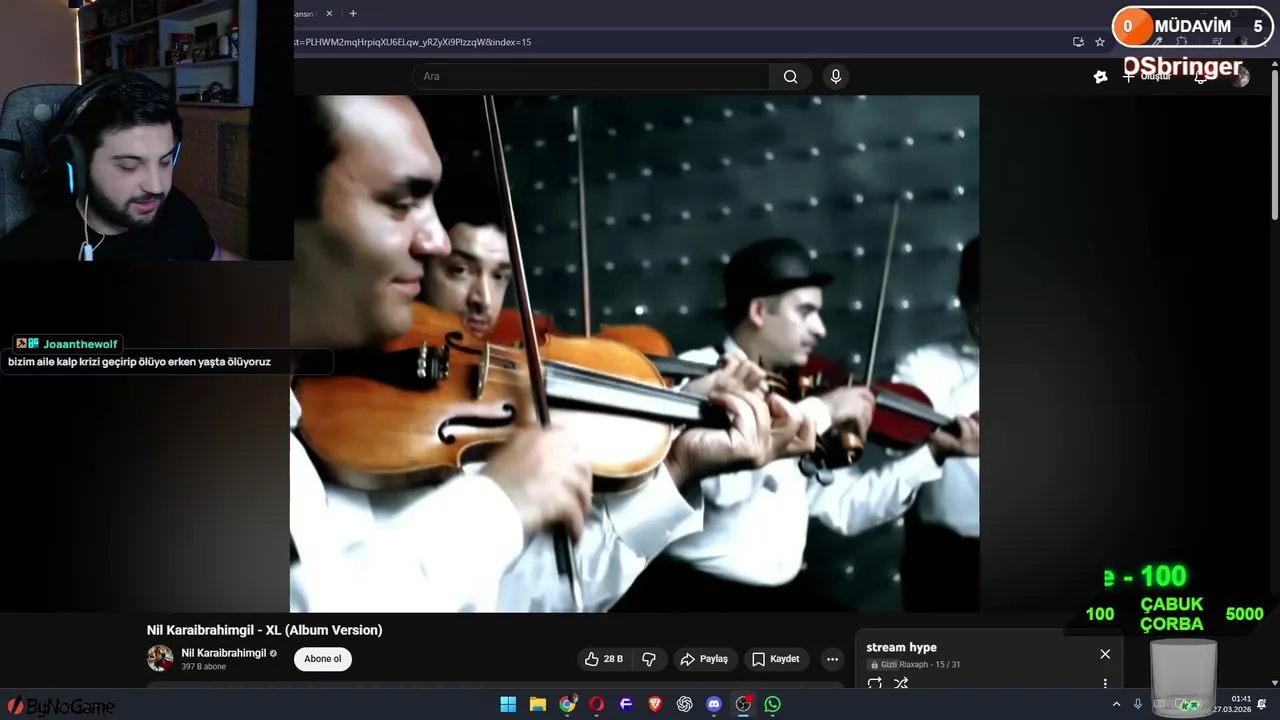Open Brave browser from the taskbar

[655, 704]
